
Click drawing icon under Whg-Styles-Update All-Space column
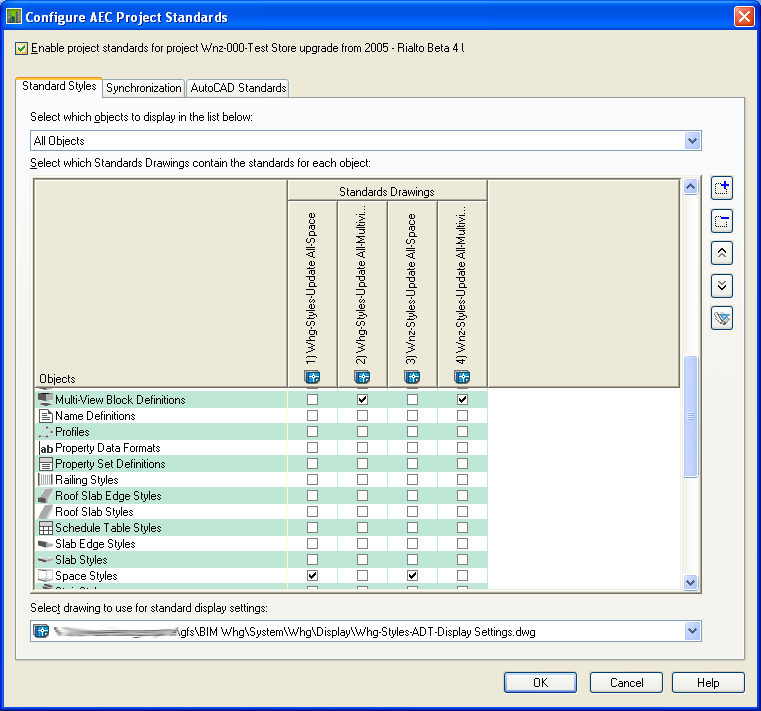click(x=312, y=377)
